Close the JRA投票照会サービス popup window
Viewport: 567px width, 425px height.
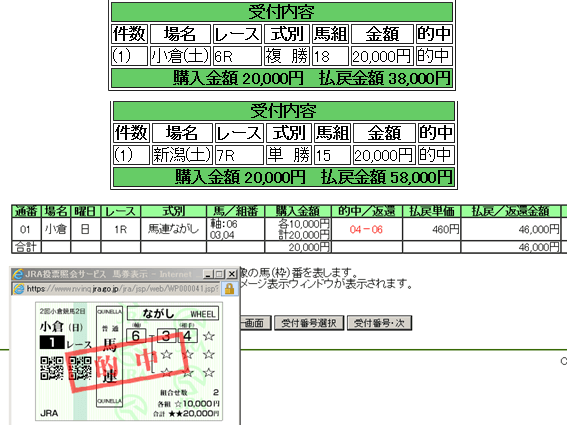click(x=231, y=274)
